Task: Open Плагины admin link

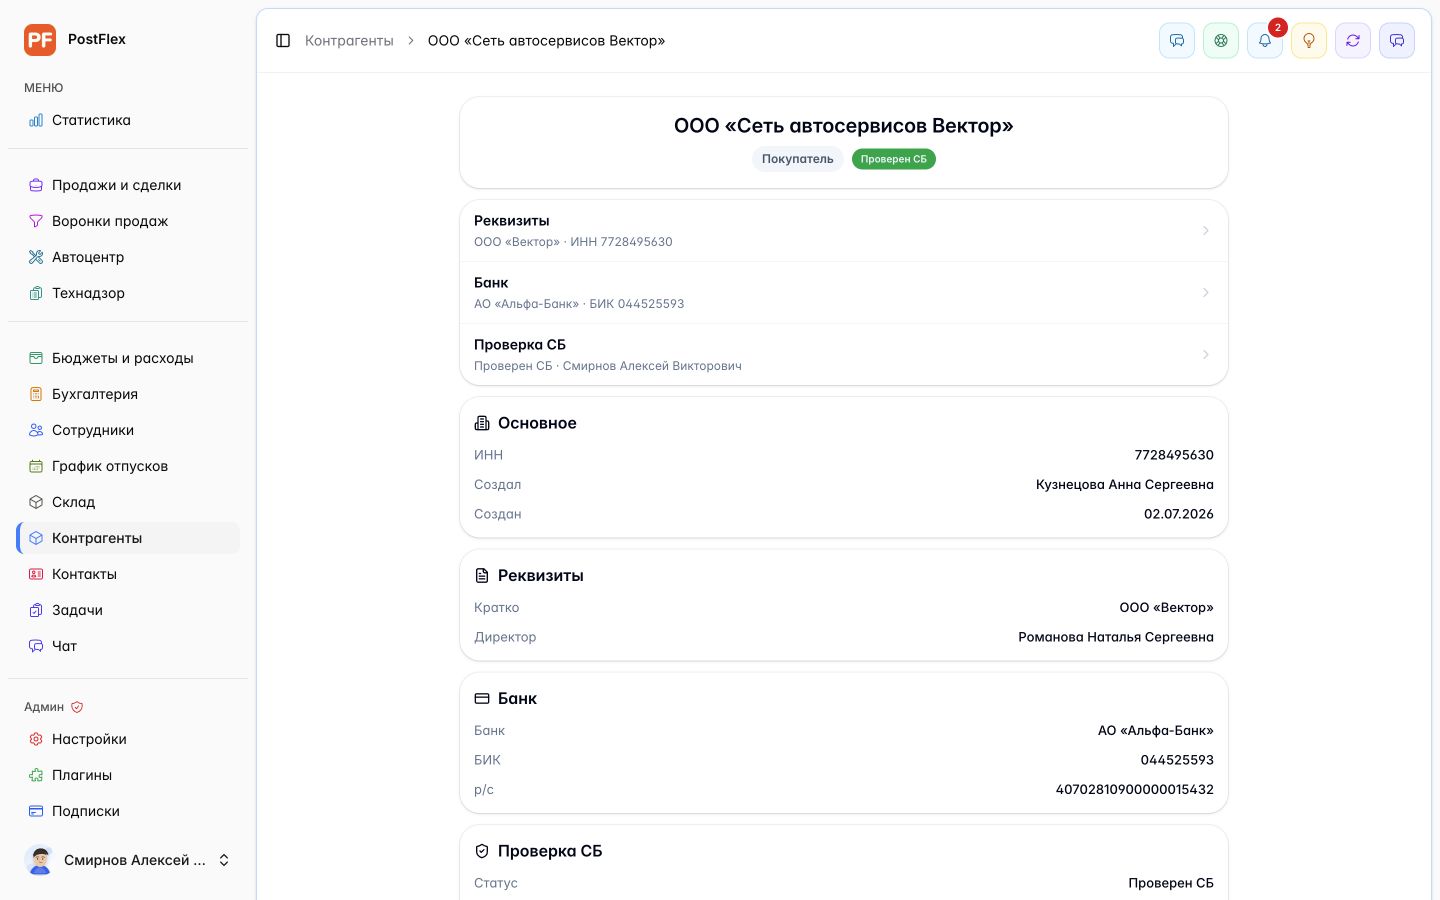Action: point(128,775)
